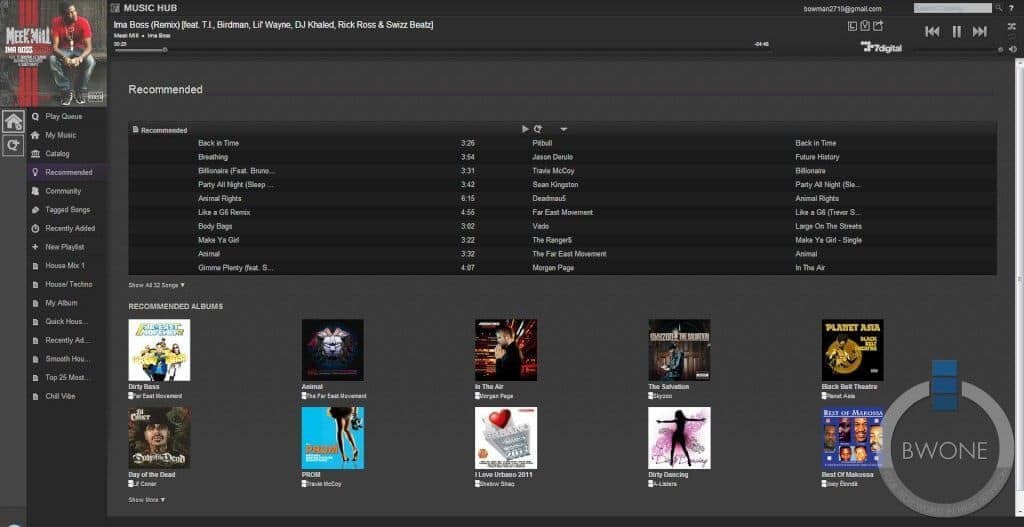Open the Dirty Bass album cover
This screenshot has width=1024, height=527.
coord(159,350)
